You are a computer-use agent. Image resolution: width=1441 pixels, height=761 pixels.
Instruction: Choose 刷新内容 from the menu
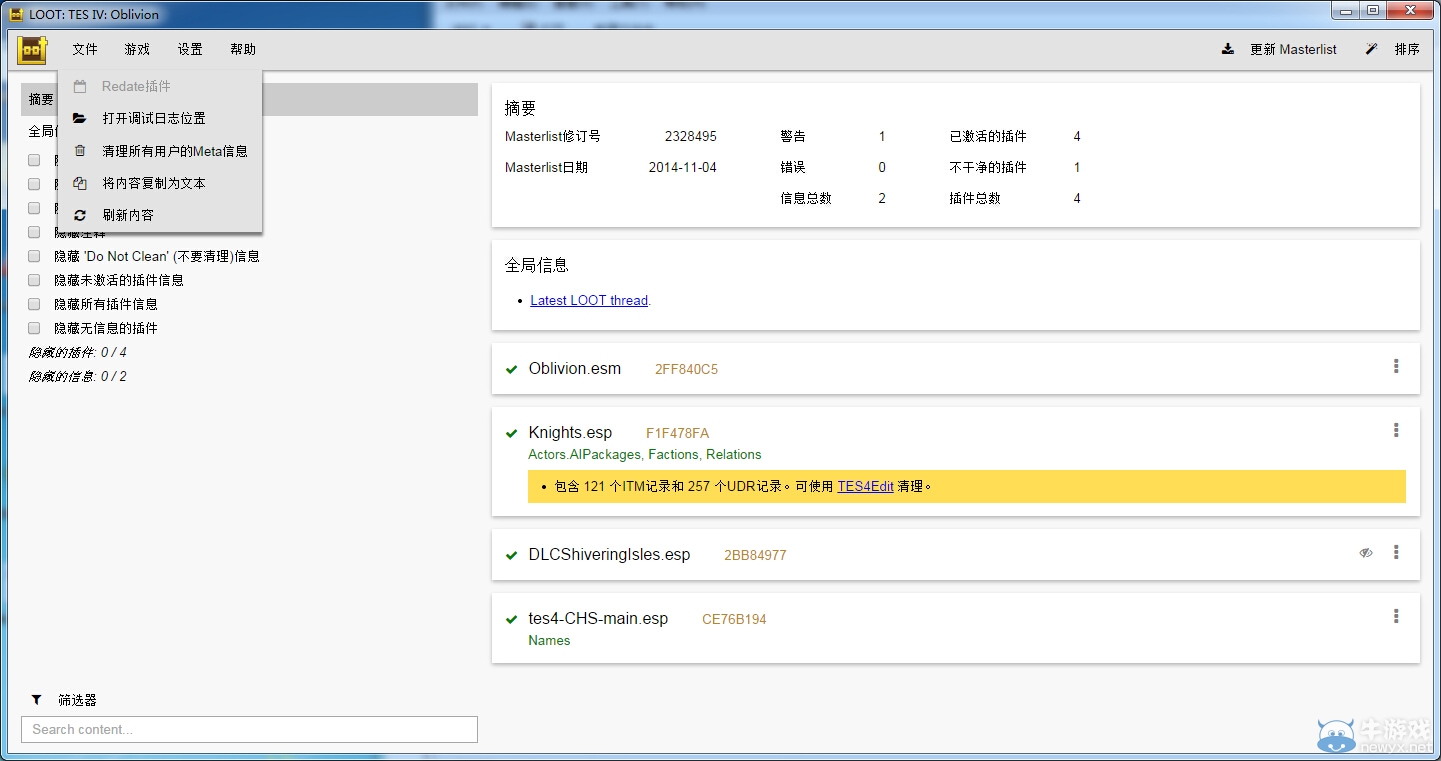pos(160,215)
